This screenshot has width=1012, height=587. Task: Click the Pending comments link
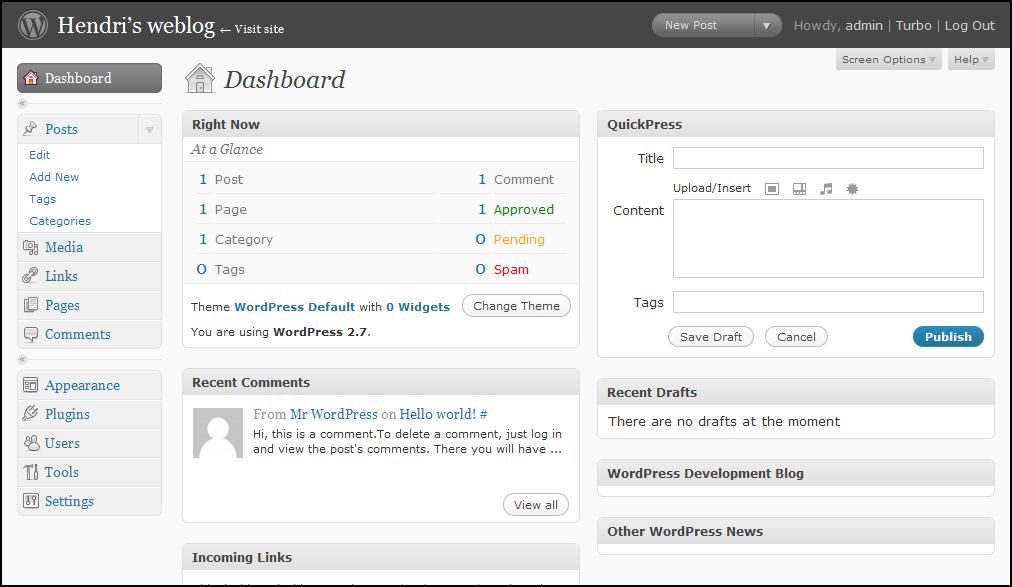tap(519, 239)
